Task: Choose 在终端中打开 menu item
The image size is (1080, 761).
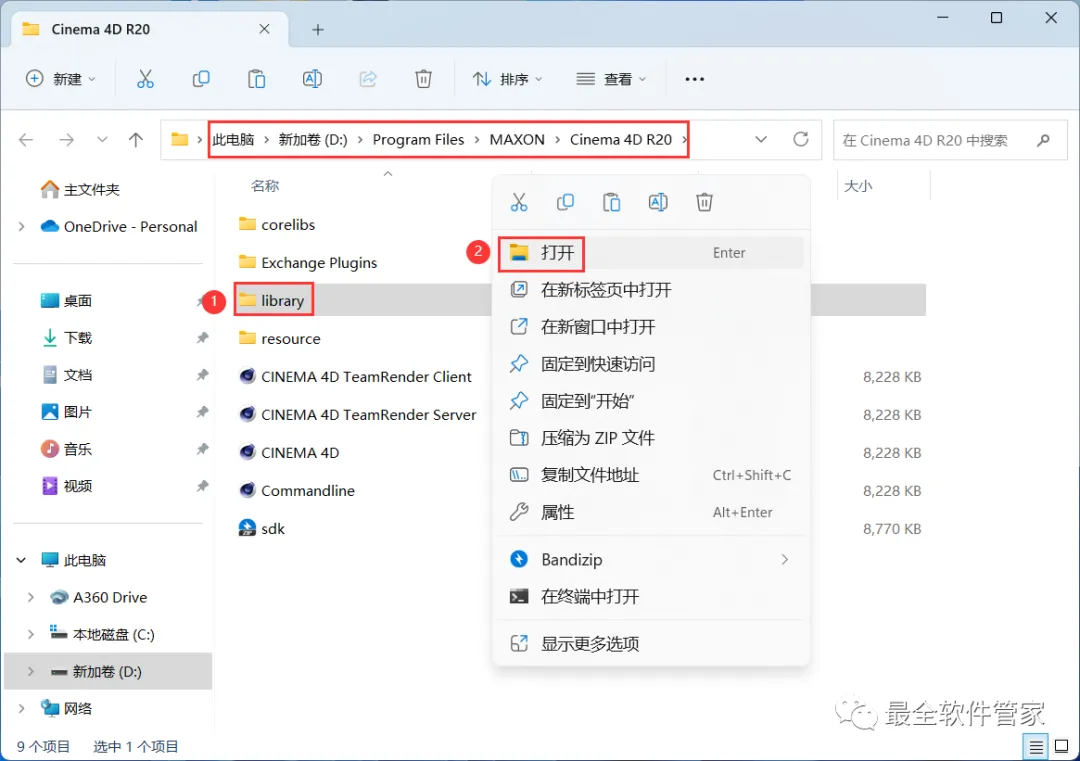Action: (x=651, y=597)
